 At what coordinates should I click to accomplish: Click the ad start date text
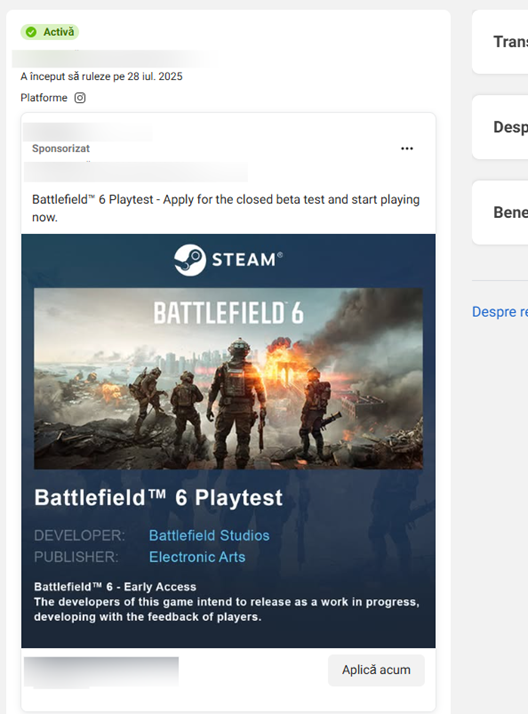coord(102,76)
